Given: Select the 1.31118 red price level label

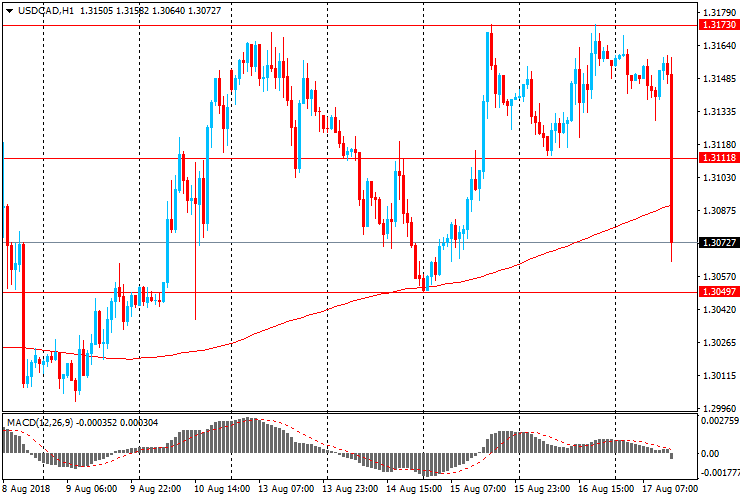Looking at the screenshot, I should tap(719, 158).
